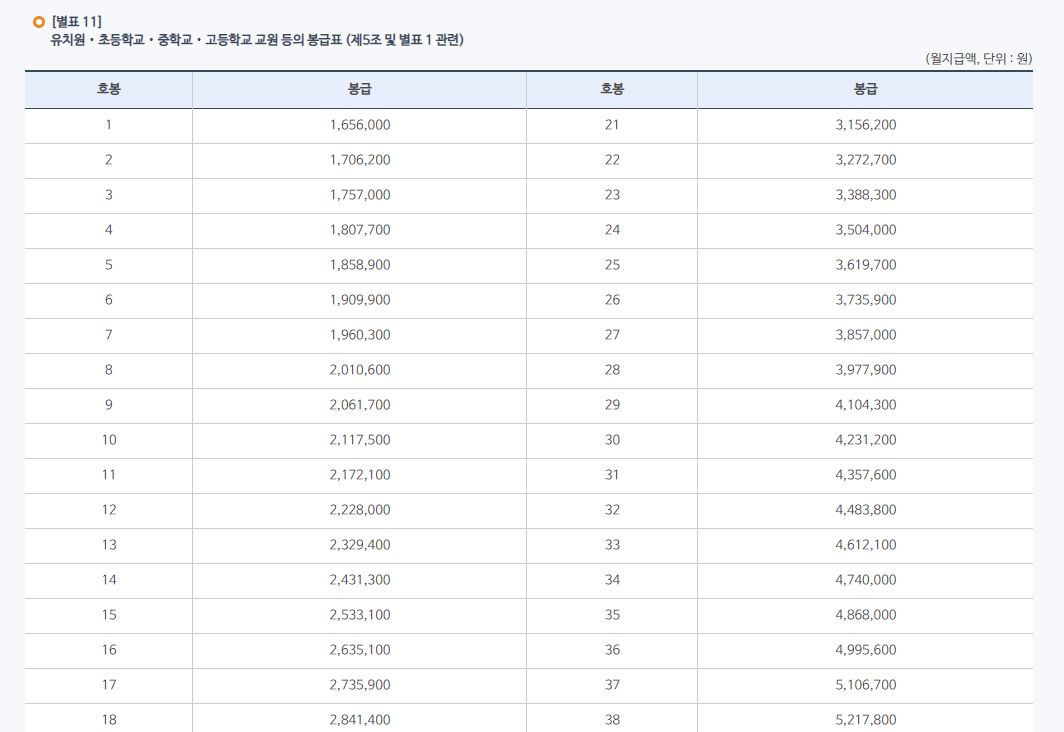The height and width of the screenshot is (732, 1064).
Task: Select salary cell 1,757,000
Action: [360, 195]
